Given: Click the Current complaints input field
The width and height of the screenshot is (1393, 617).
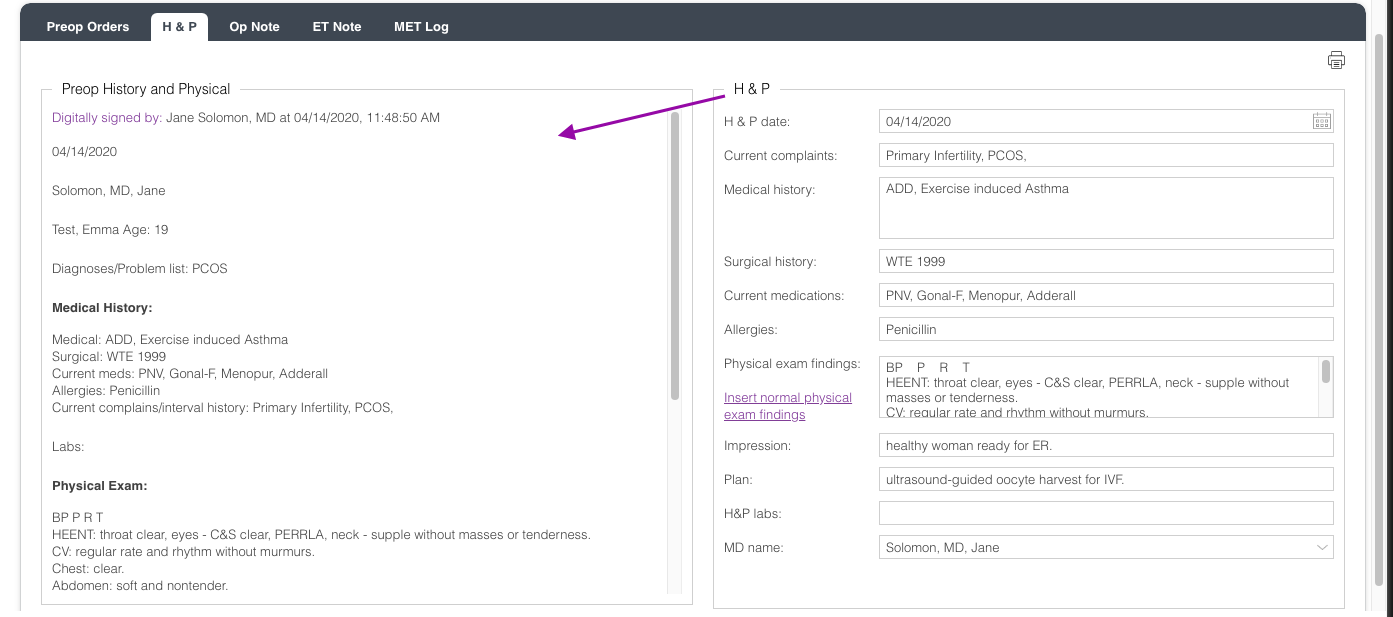Looking at the screenshot, I should pyautogui.click(x=1105, y=155).
